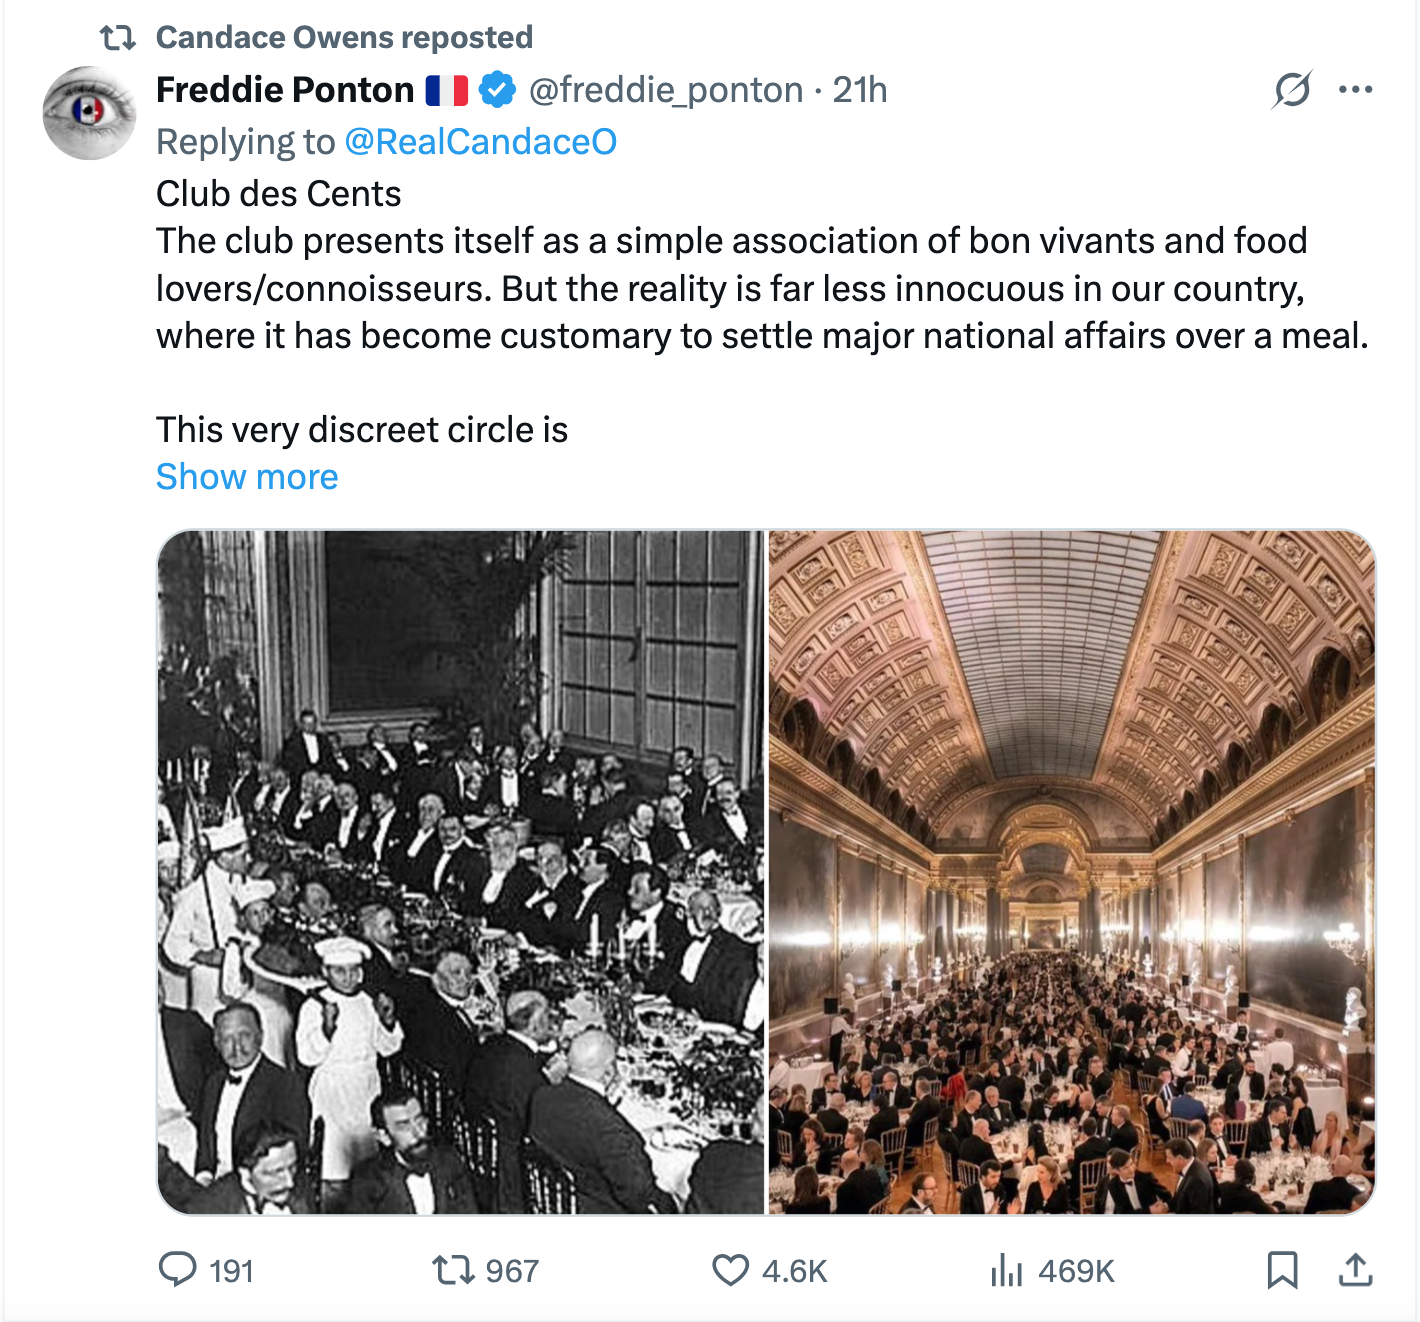Click the reply comment icon

coord(178,1270)
